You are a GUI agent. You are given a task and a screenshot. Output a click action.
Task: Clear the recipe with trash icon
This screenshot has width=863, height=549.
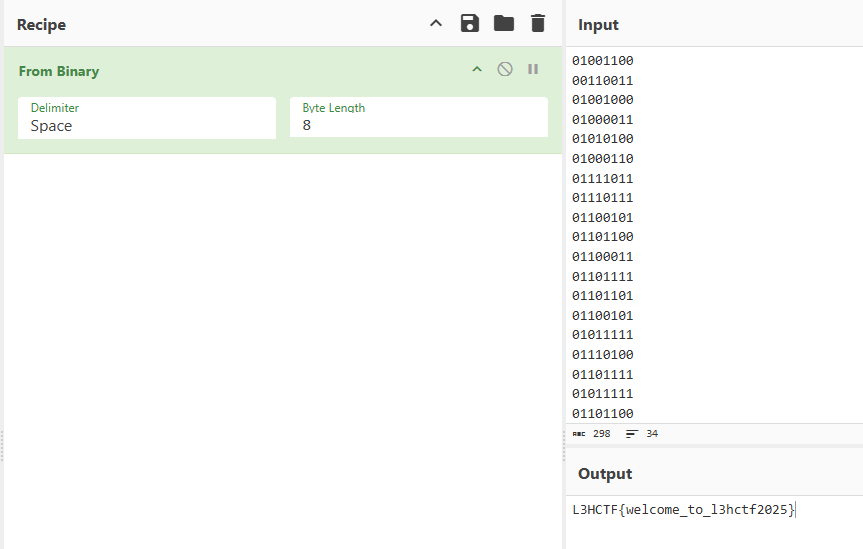(538, 24)
